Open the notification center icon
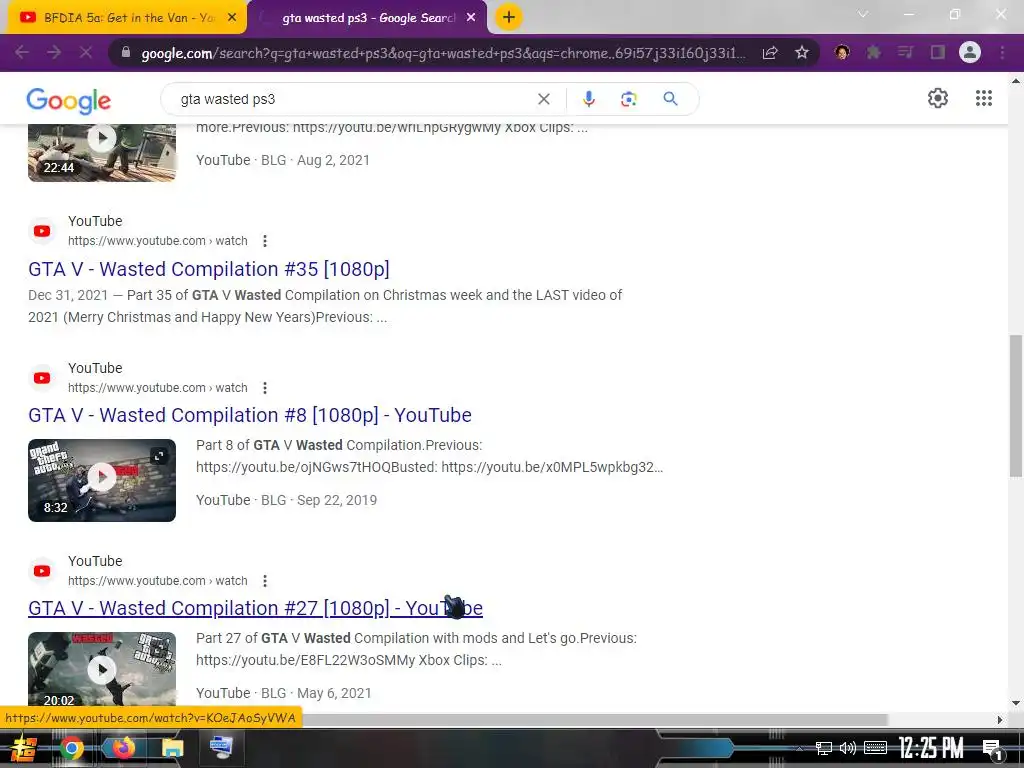The height and width of the screenshot is (768, 1024). point(992,749)
